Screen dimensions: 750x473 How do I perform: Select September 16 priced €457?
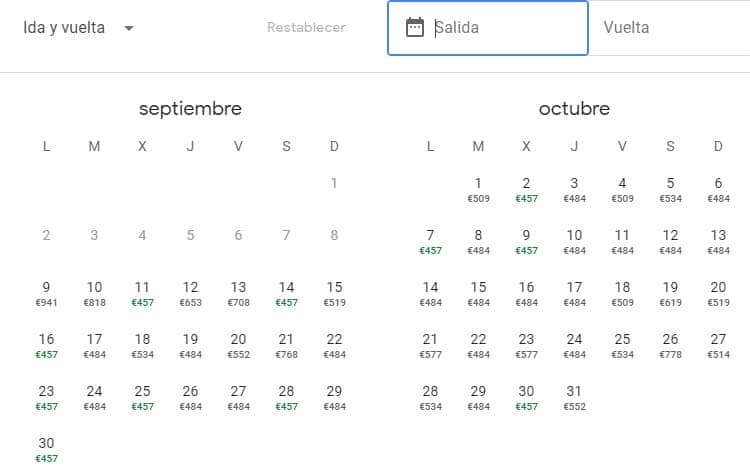pos(46,345)
